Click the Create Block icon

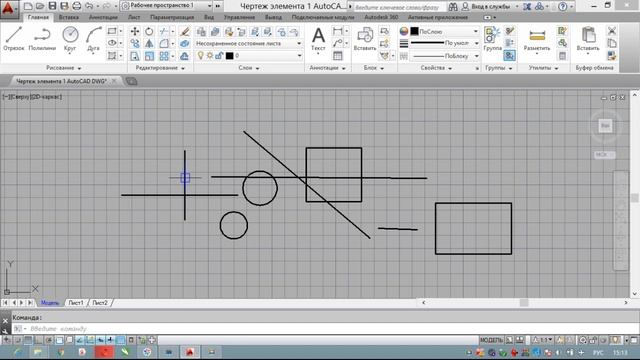click(384, 31)
